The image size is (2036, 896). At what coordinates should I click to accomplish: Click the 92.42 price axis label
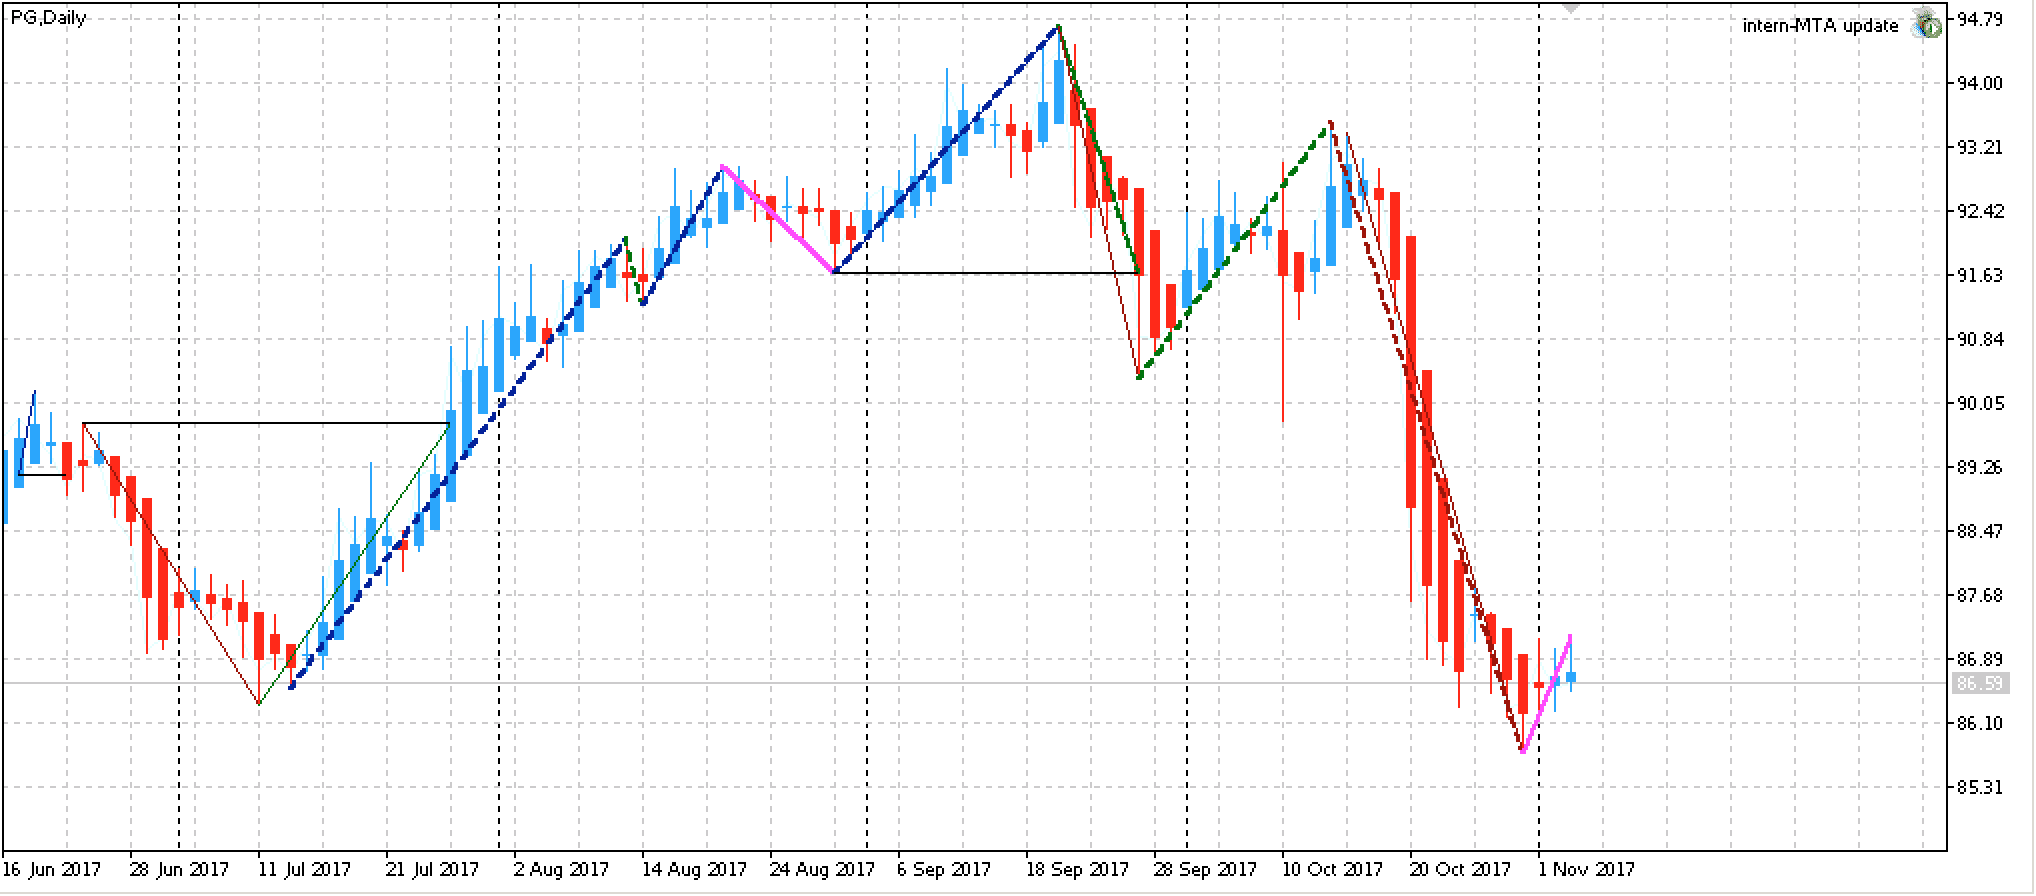1979,211
